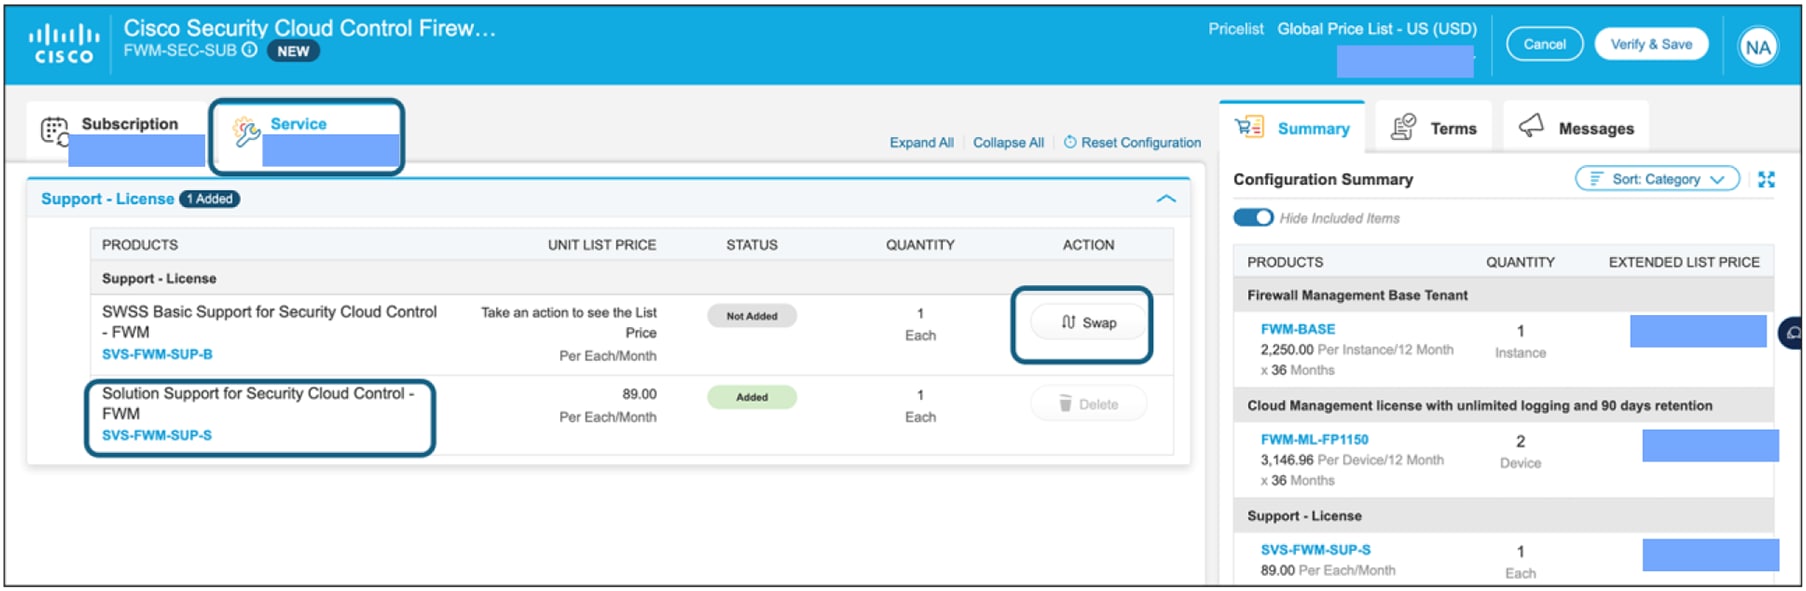Click the Cisco logo
This screenshot has height=591, width=1806.
pyautogui.click(x=64, y=45)
